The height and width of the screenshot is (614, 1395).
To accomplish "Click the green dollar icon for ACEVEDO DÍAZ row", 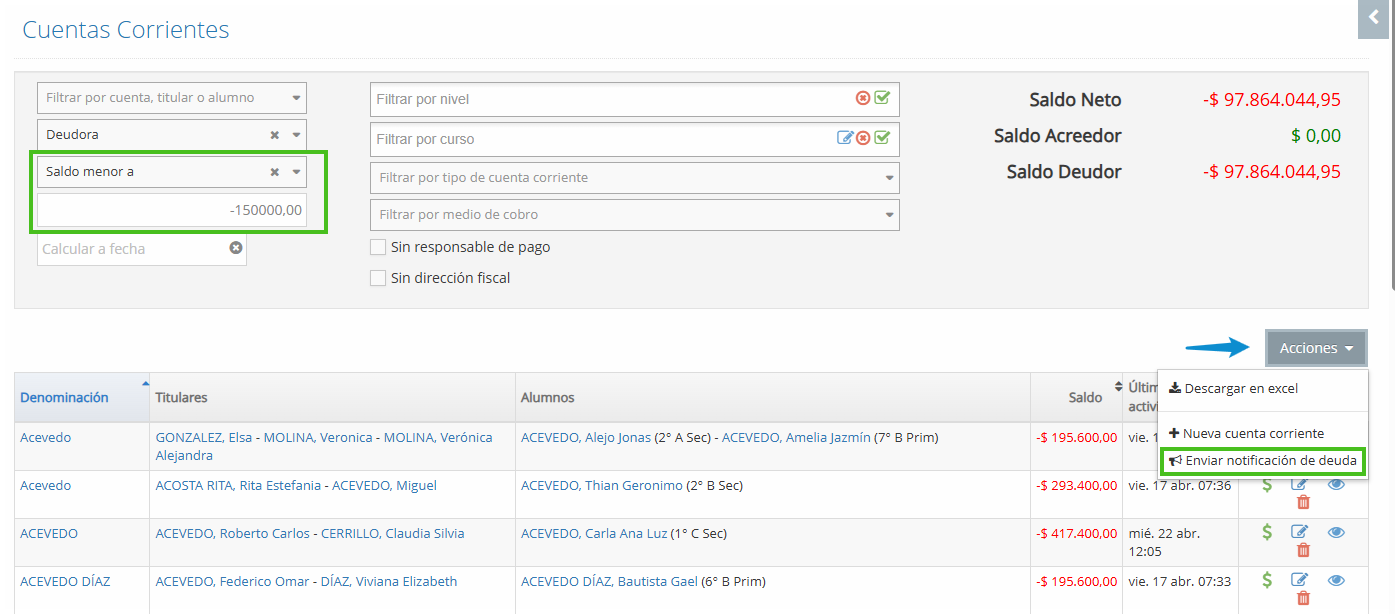I will [x=1267, y=580].
